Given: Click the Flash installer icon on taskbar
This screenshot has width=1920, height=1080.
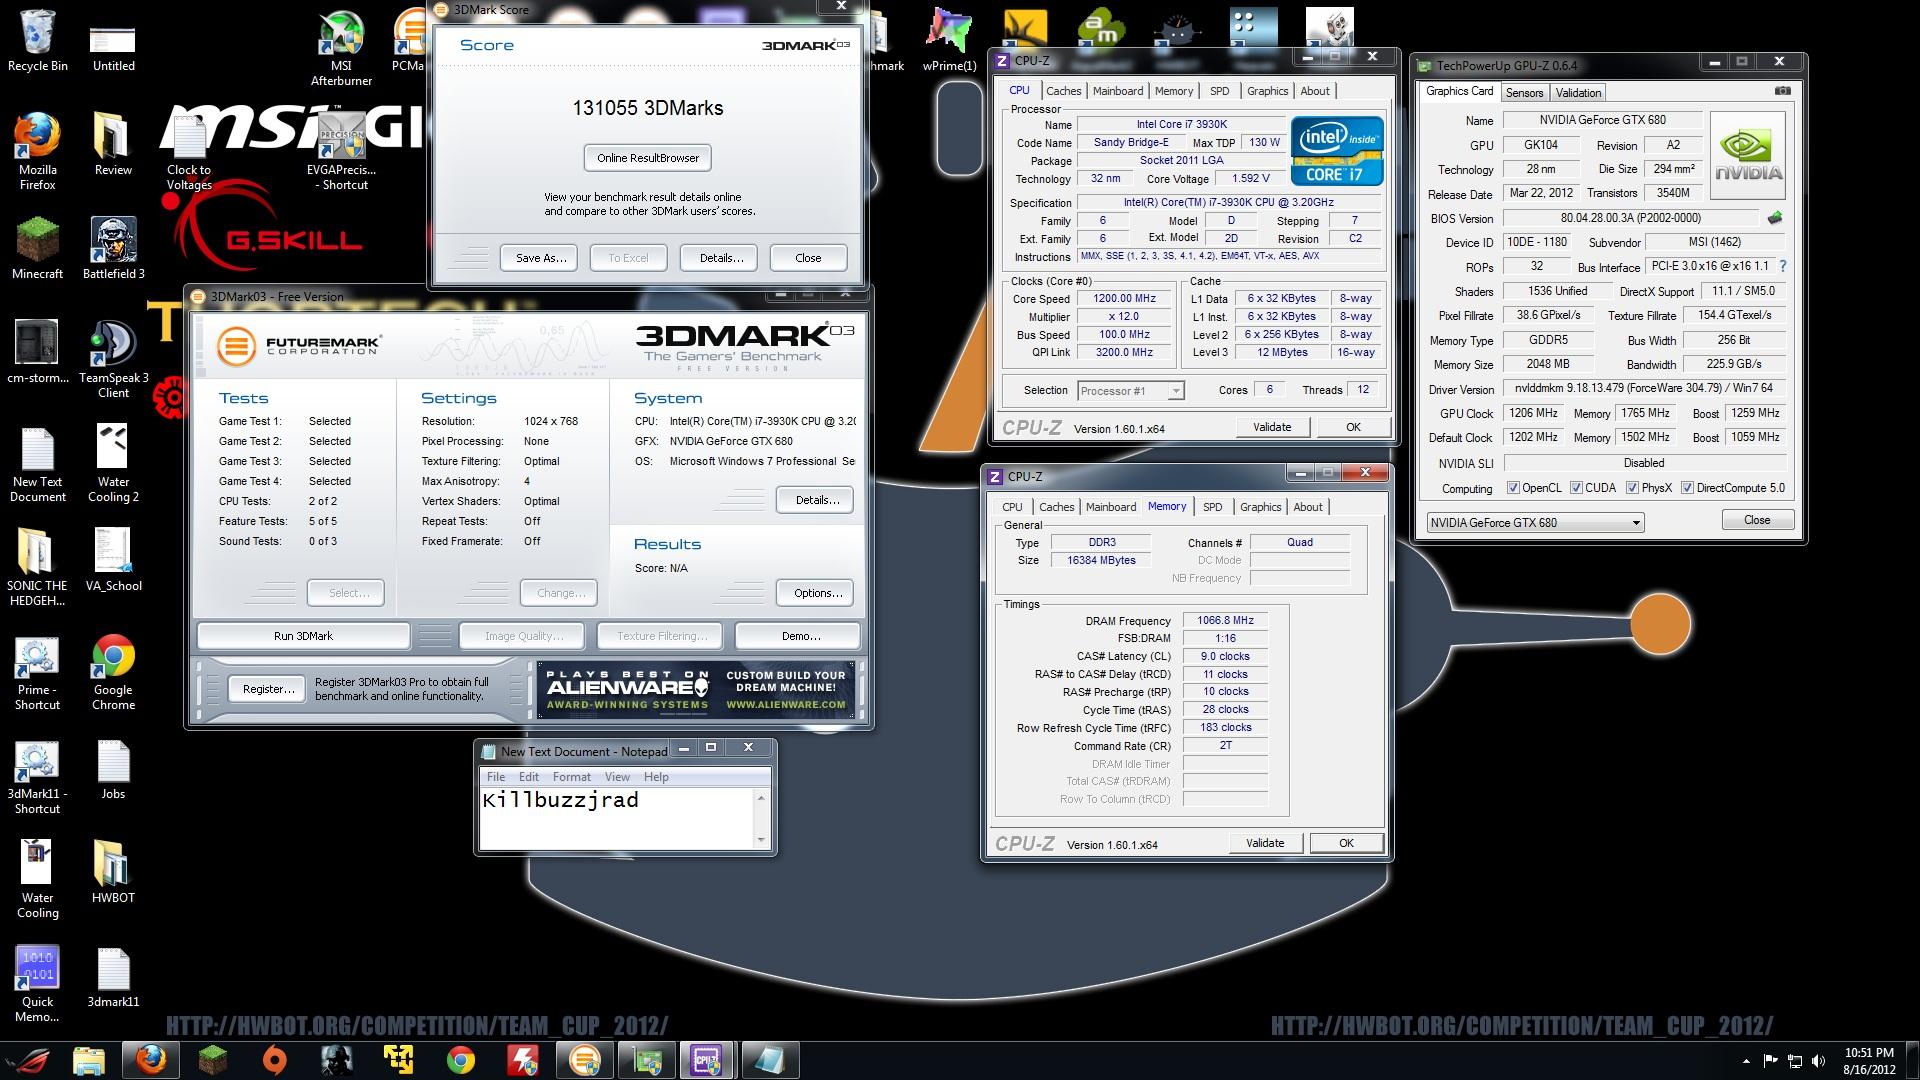Looking at the screenshot, I should (x=522, y=1059).
